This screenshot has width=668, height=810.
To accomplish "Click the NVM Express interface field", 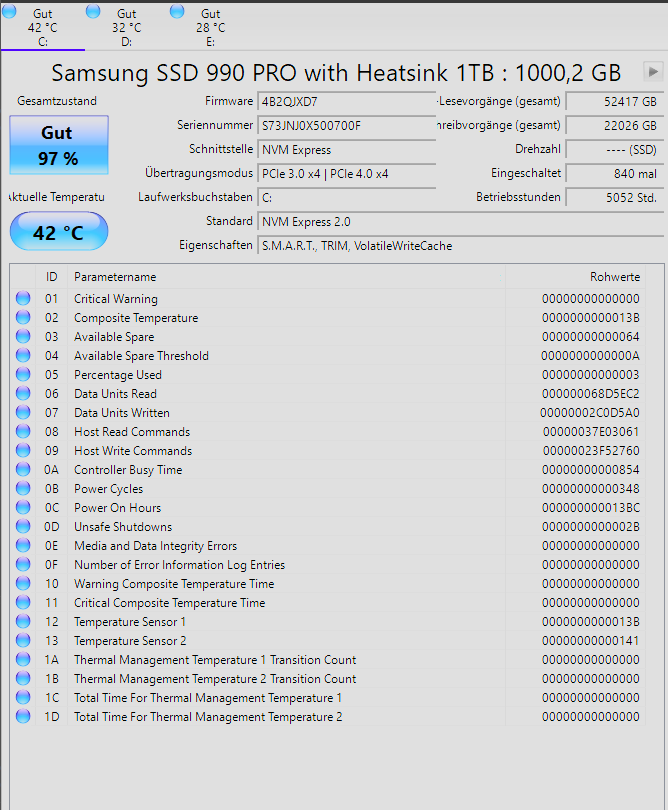I will click(346, 150).
